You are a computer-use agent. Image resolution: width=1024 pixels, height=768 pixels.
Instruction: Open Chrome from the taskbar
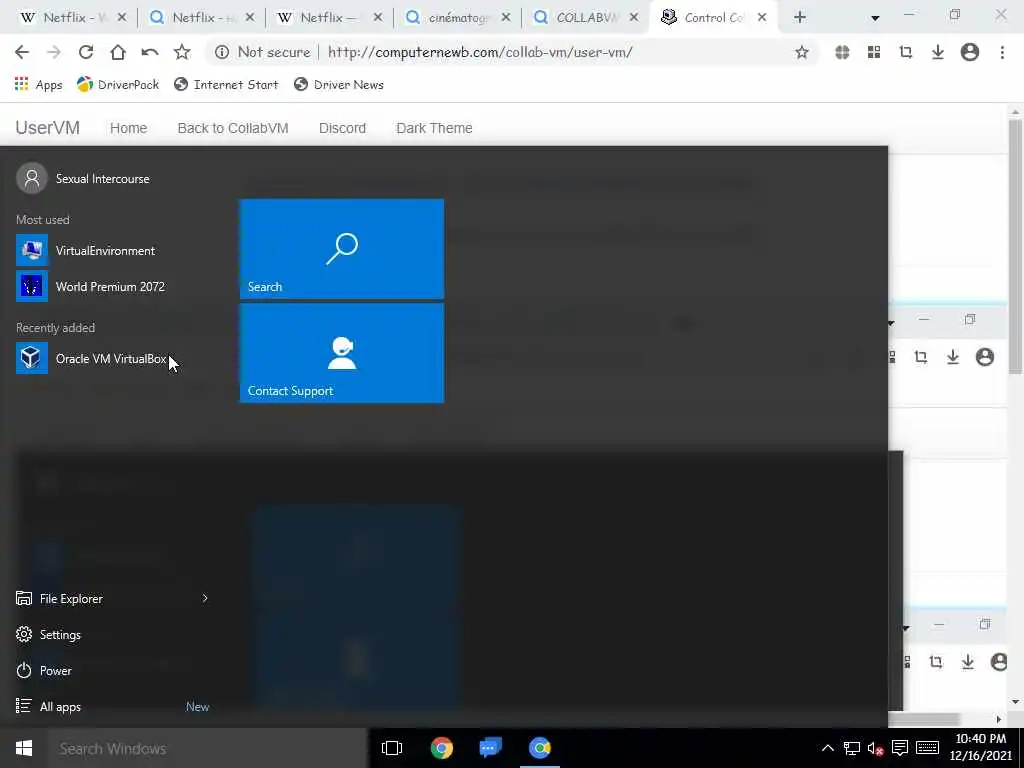[x=441, y=748]
